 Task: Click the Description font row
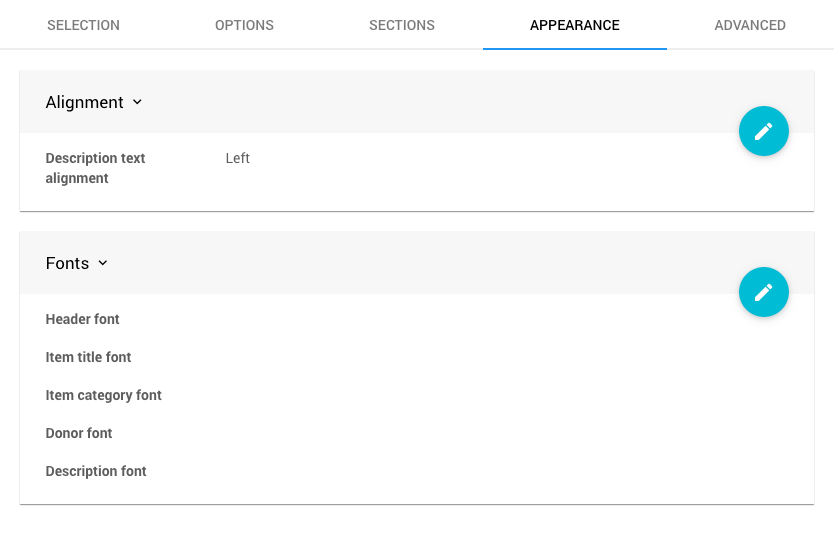(x=96, y=471)
